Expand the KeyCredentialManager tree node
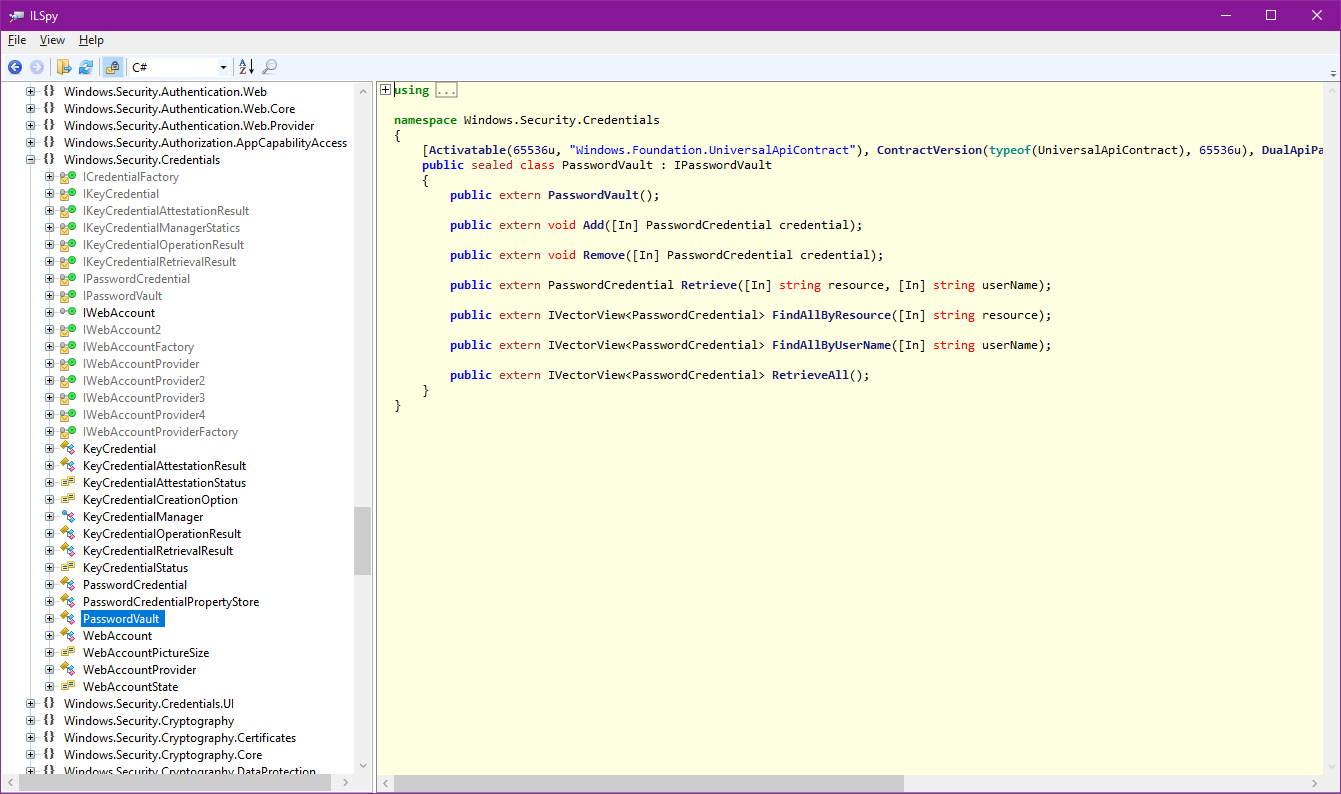This screenshot has height=794, width=1341. point(50,517)
